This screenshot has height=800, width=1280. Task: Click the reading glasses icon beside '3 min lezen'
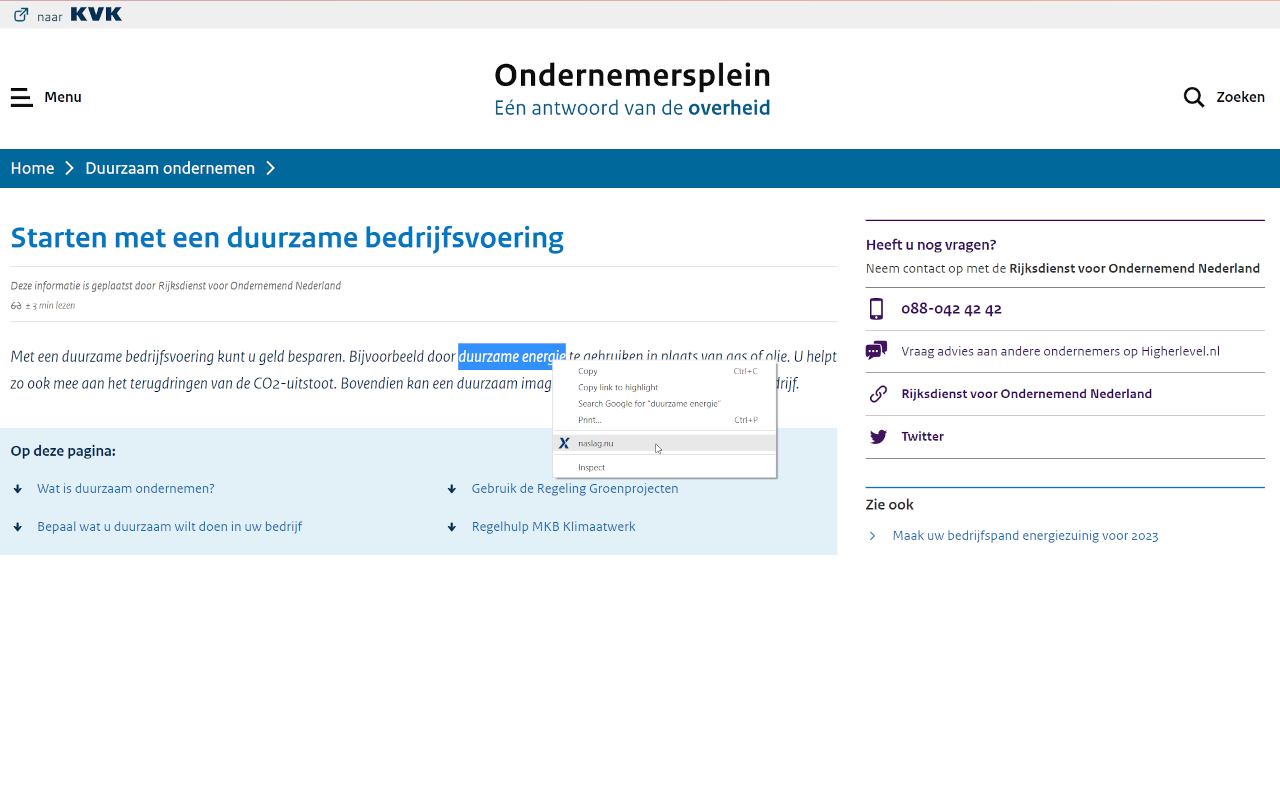[16, 306]
